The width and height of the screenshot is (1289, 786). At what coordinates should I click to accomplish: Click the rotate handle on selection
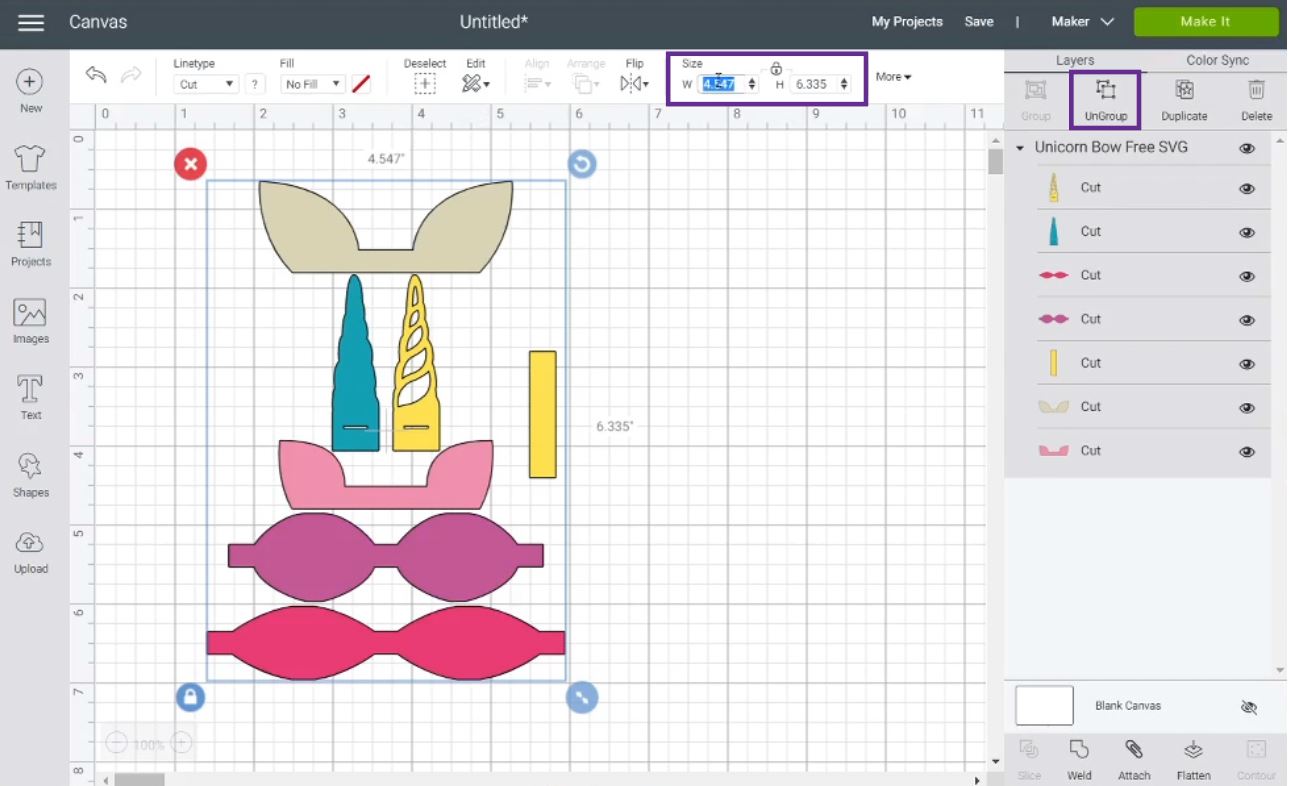click(582, 164)
